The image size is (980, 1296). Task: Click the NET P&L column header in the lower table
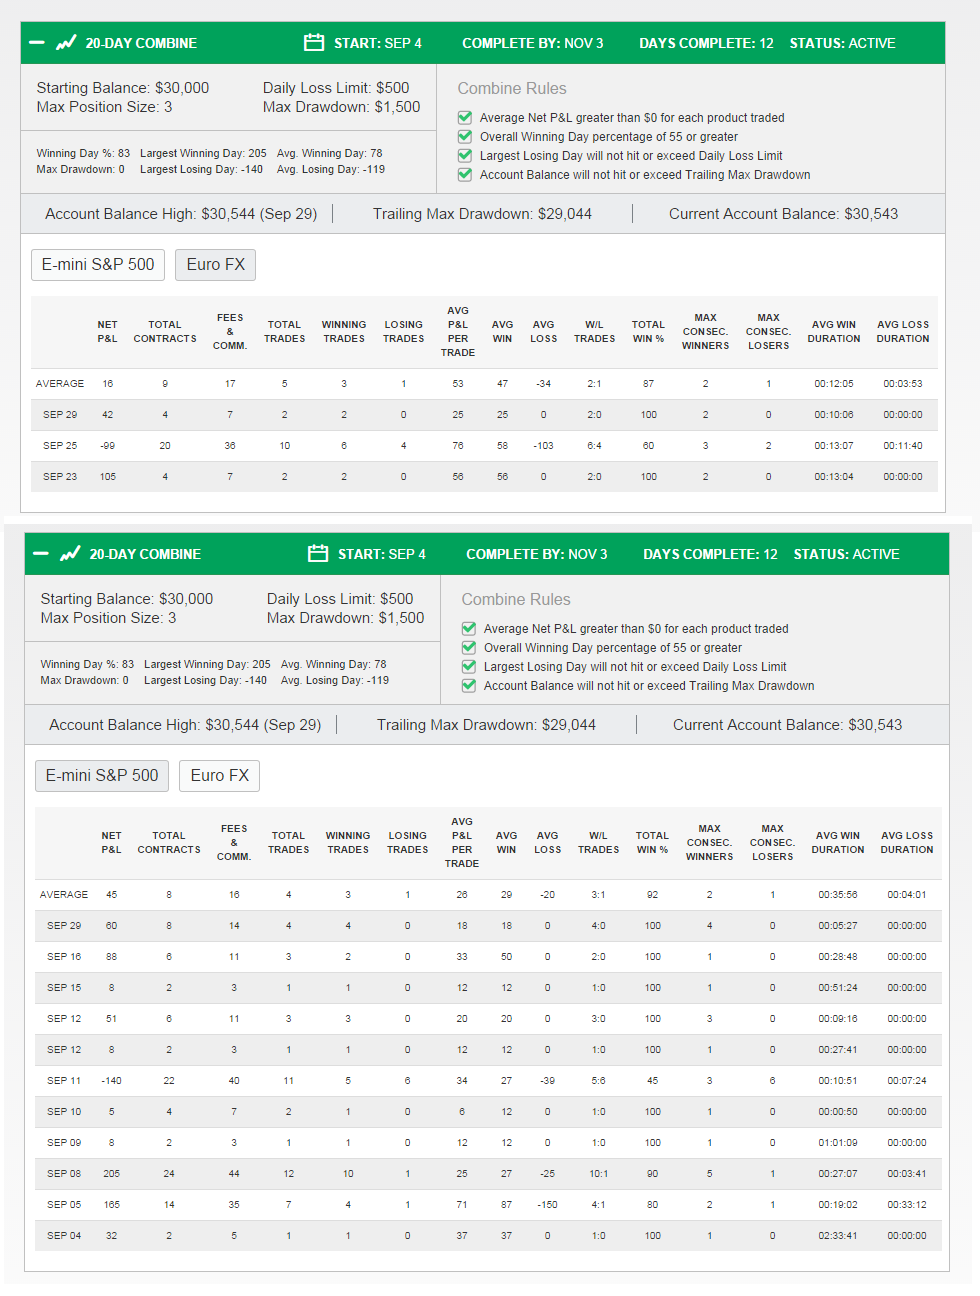click(111, 843)
